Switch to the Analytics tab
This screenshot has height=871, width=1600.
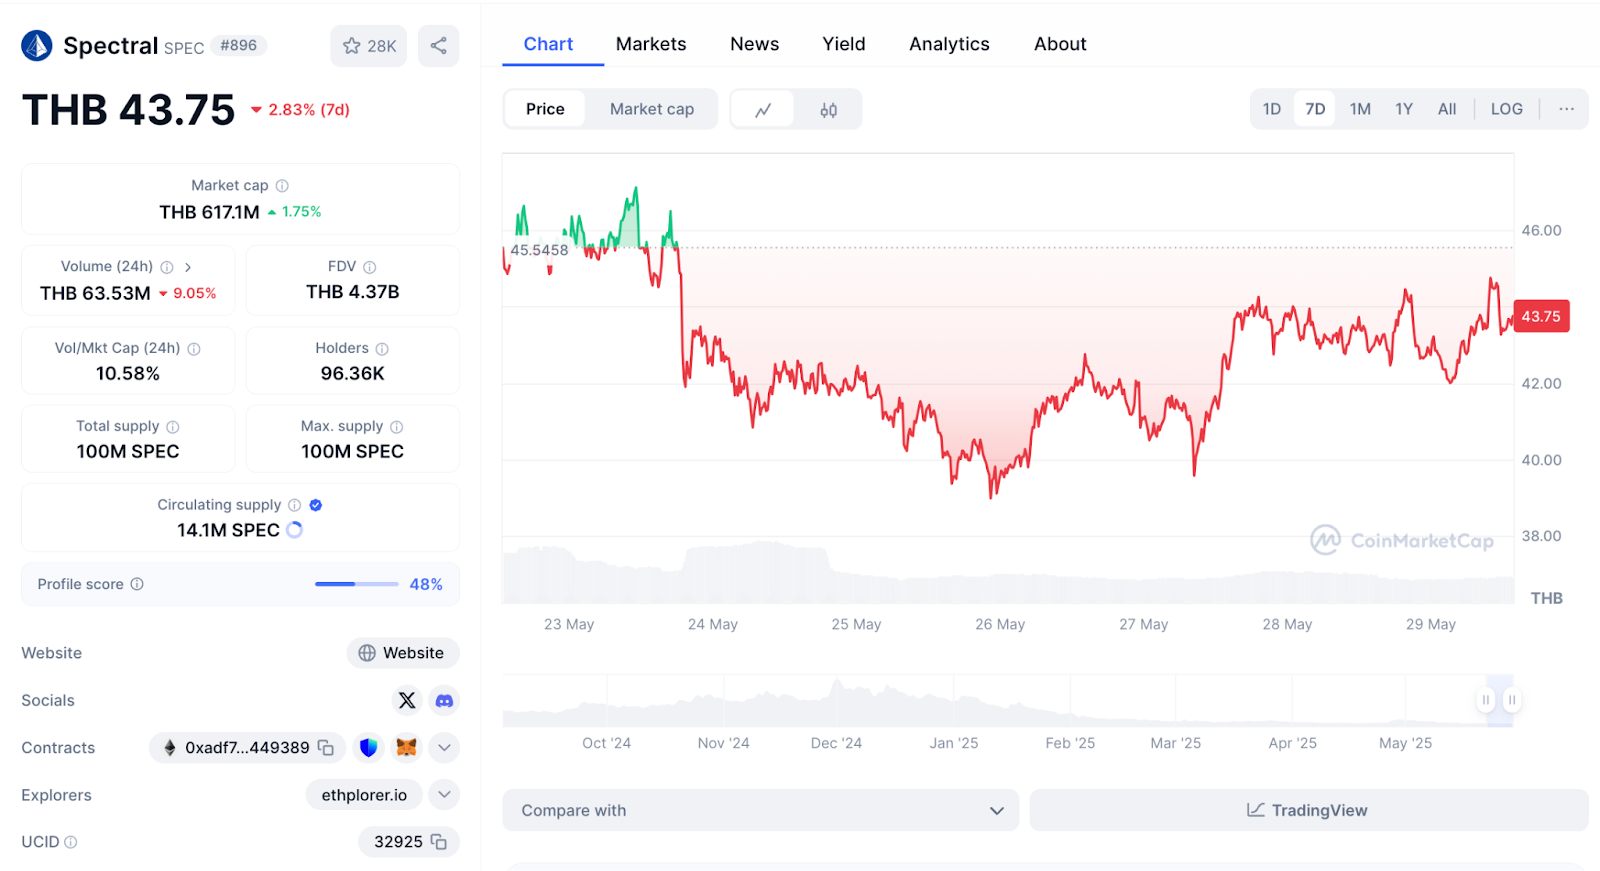coord(949,44)
